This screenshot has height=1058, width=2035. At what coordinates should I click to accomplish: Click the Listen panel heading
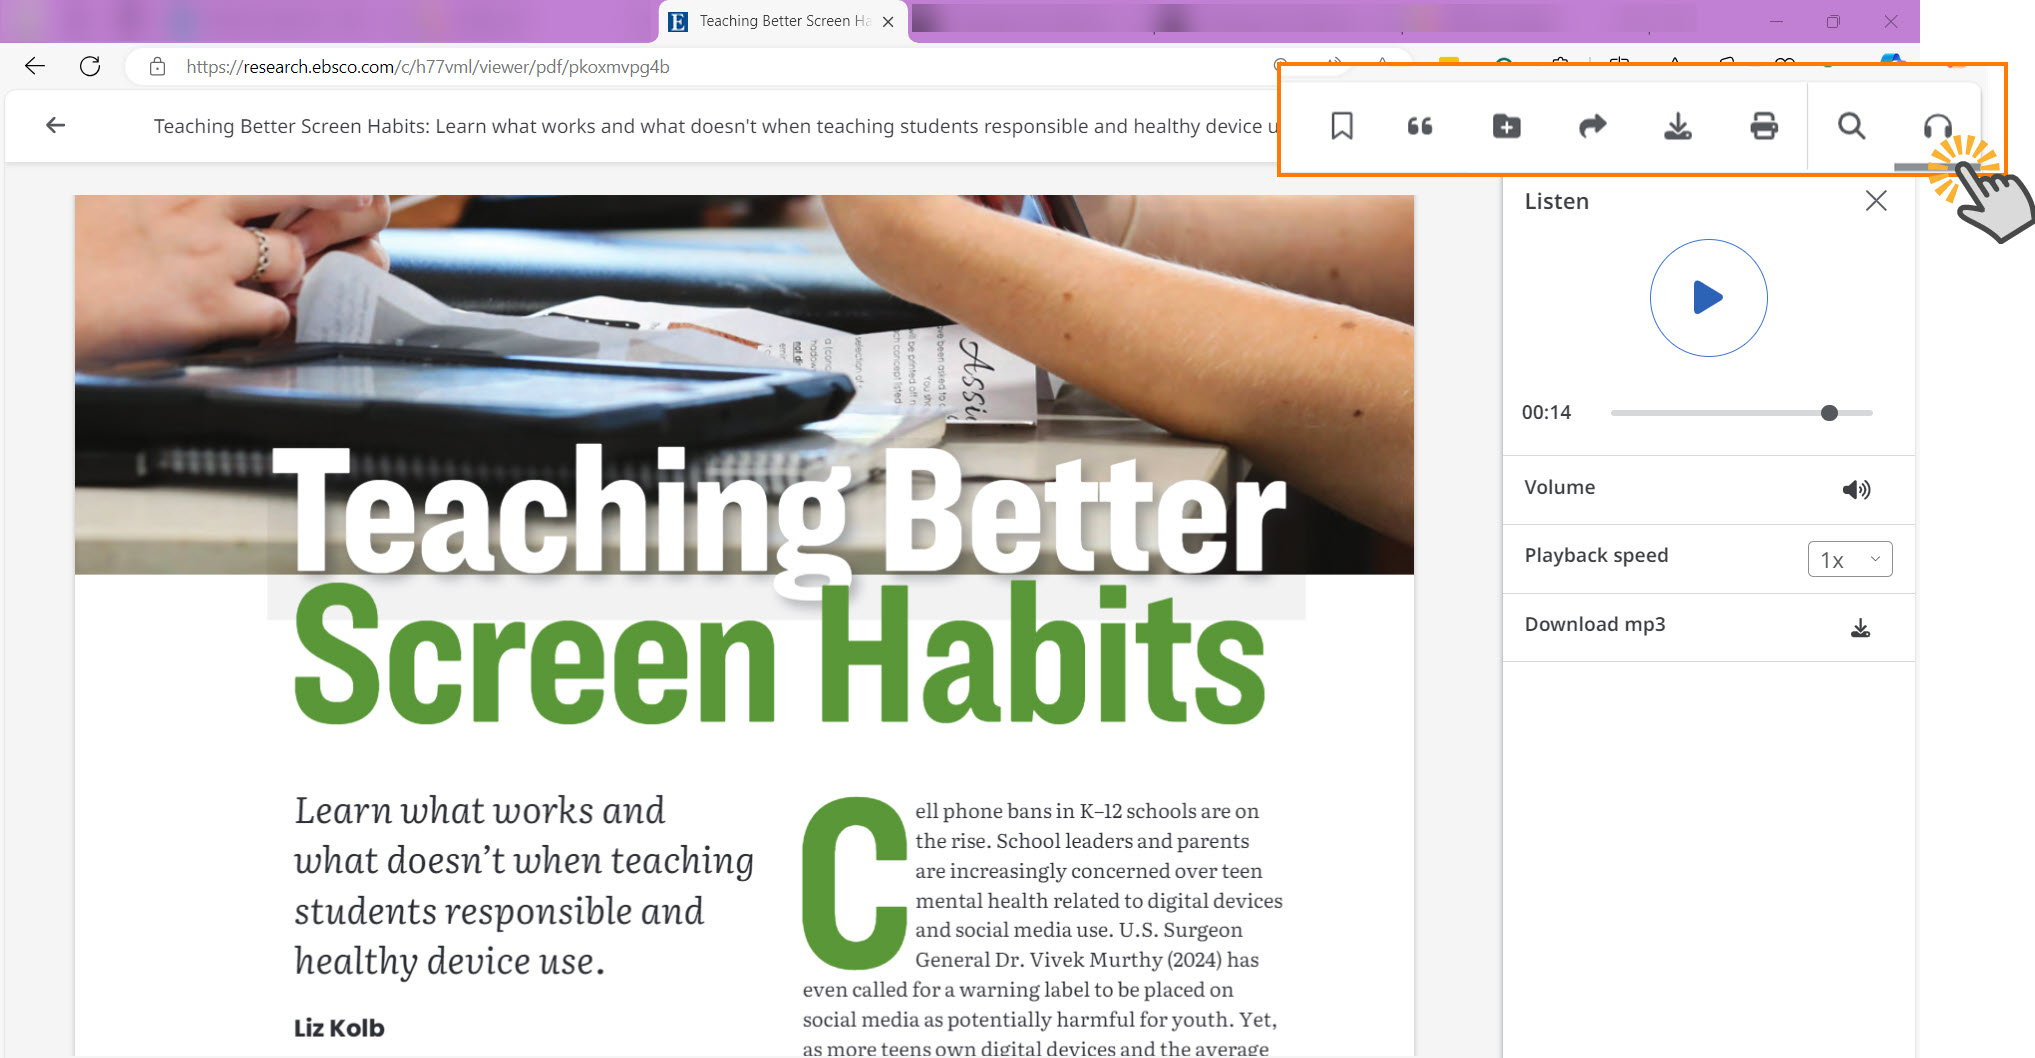(x=1556, y=201)
